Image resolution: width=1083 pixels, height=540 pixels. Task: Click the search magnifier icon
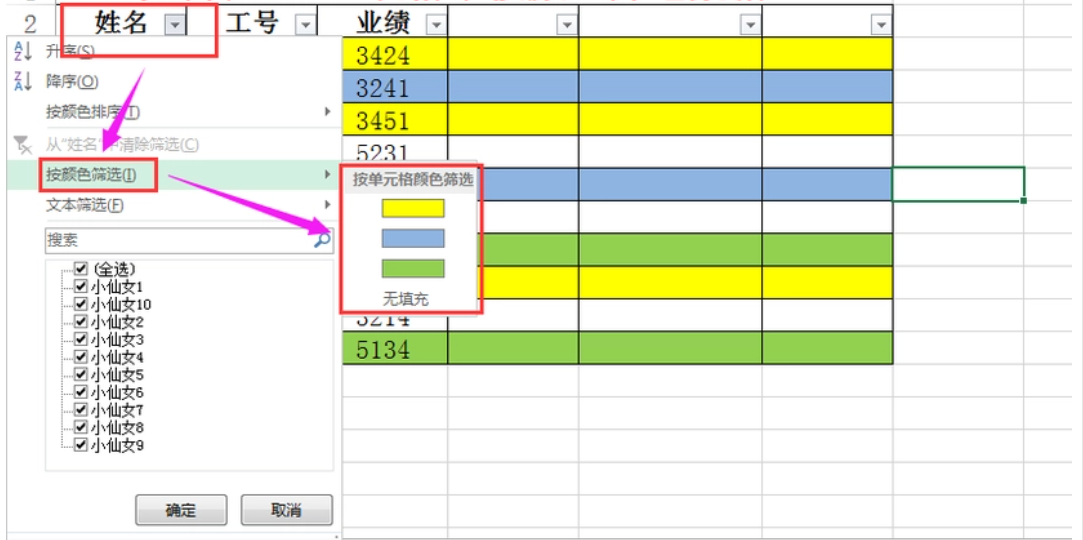pyautogui.click(x=323, y=240)
